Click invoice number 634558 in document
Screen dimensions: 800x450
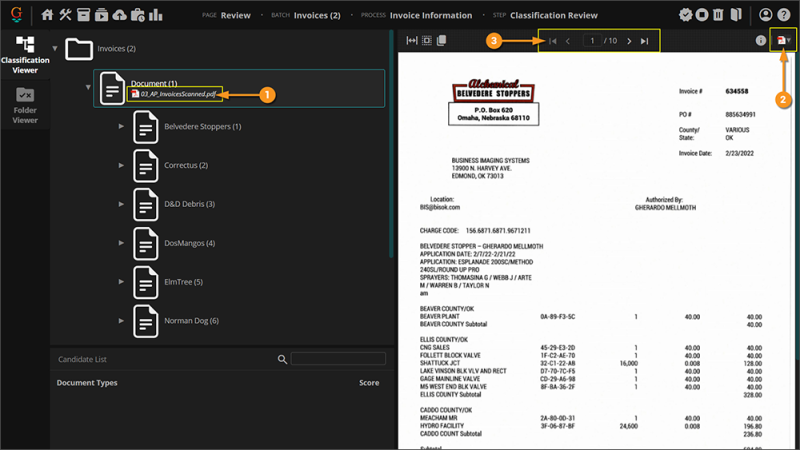737,91
